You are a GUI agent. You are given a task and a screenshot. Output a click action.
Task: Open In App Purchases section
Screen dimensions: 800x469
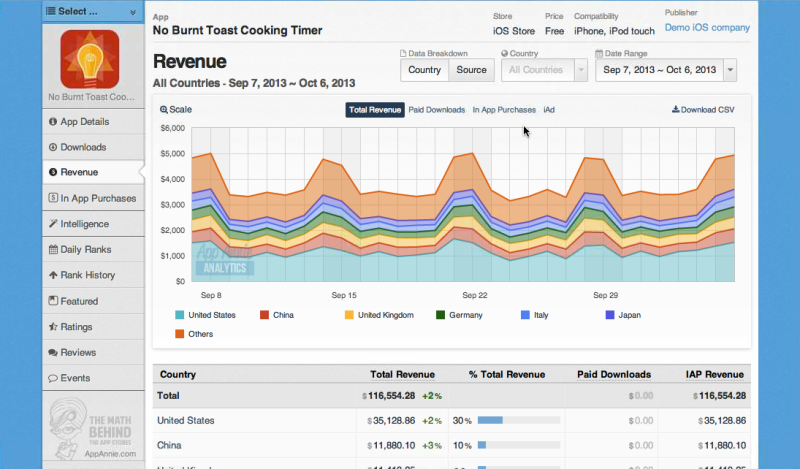click(93, 198)
